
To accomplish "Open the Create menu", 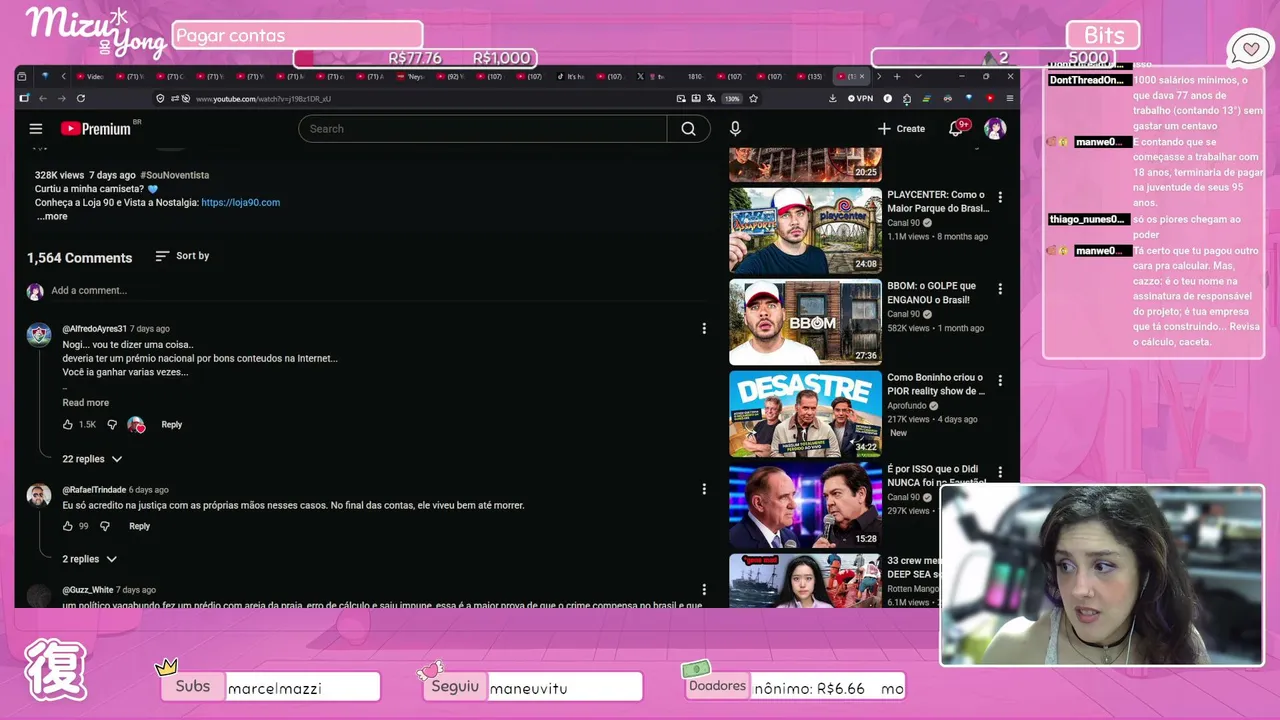I will coord(901,129).
